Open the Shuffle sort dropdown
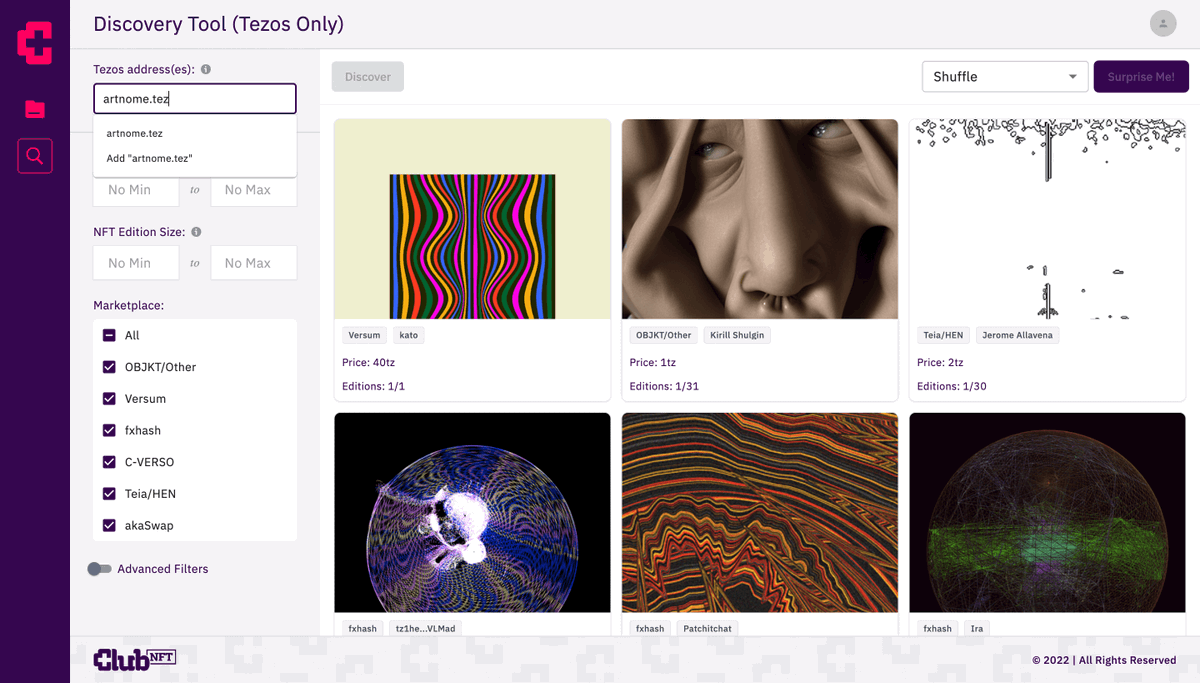1200x683 pixels. tap(1004, 77)
